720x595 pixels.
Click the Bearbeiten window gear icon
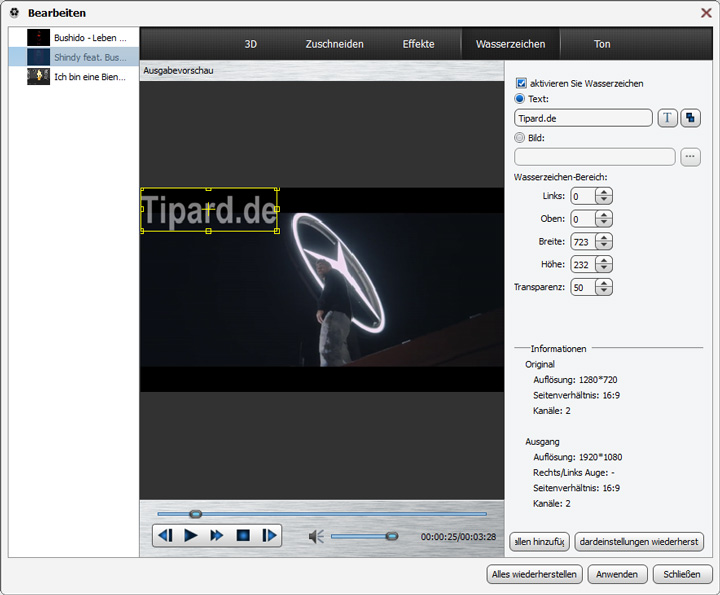pos(14,12)
